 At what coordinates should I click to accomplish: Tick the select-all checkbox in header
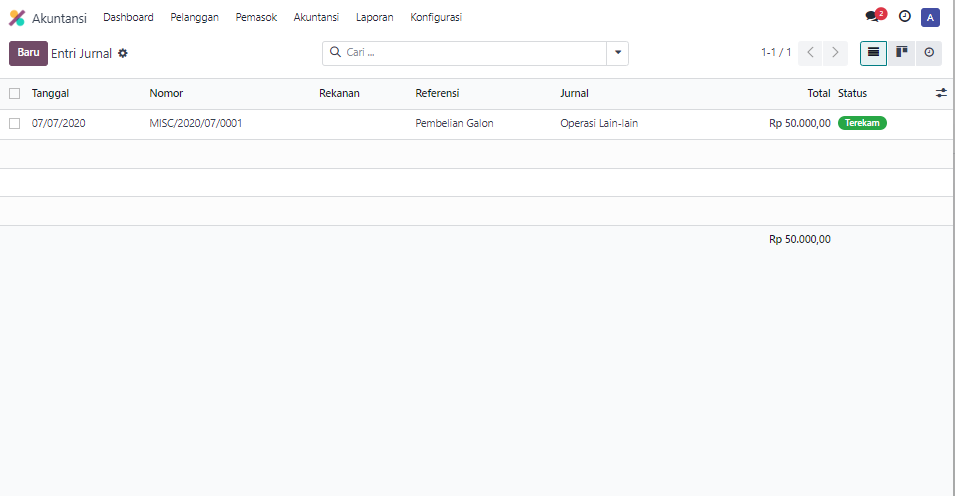click(x=14, y=93)
